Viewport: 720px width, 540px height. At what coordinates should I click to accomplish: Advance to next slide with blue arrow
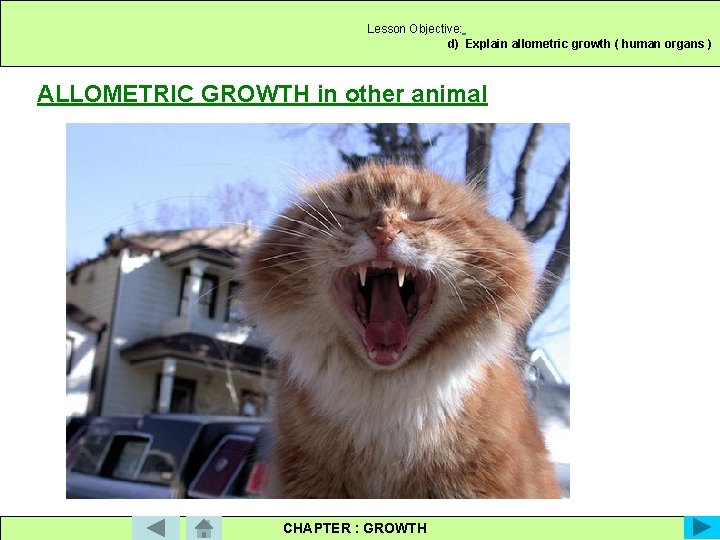[702, 528]
